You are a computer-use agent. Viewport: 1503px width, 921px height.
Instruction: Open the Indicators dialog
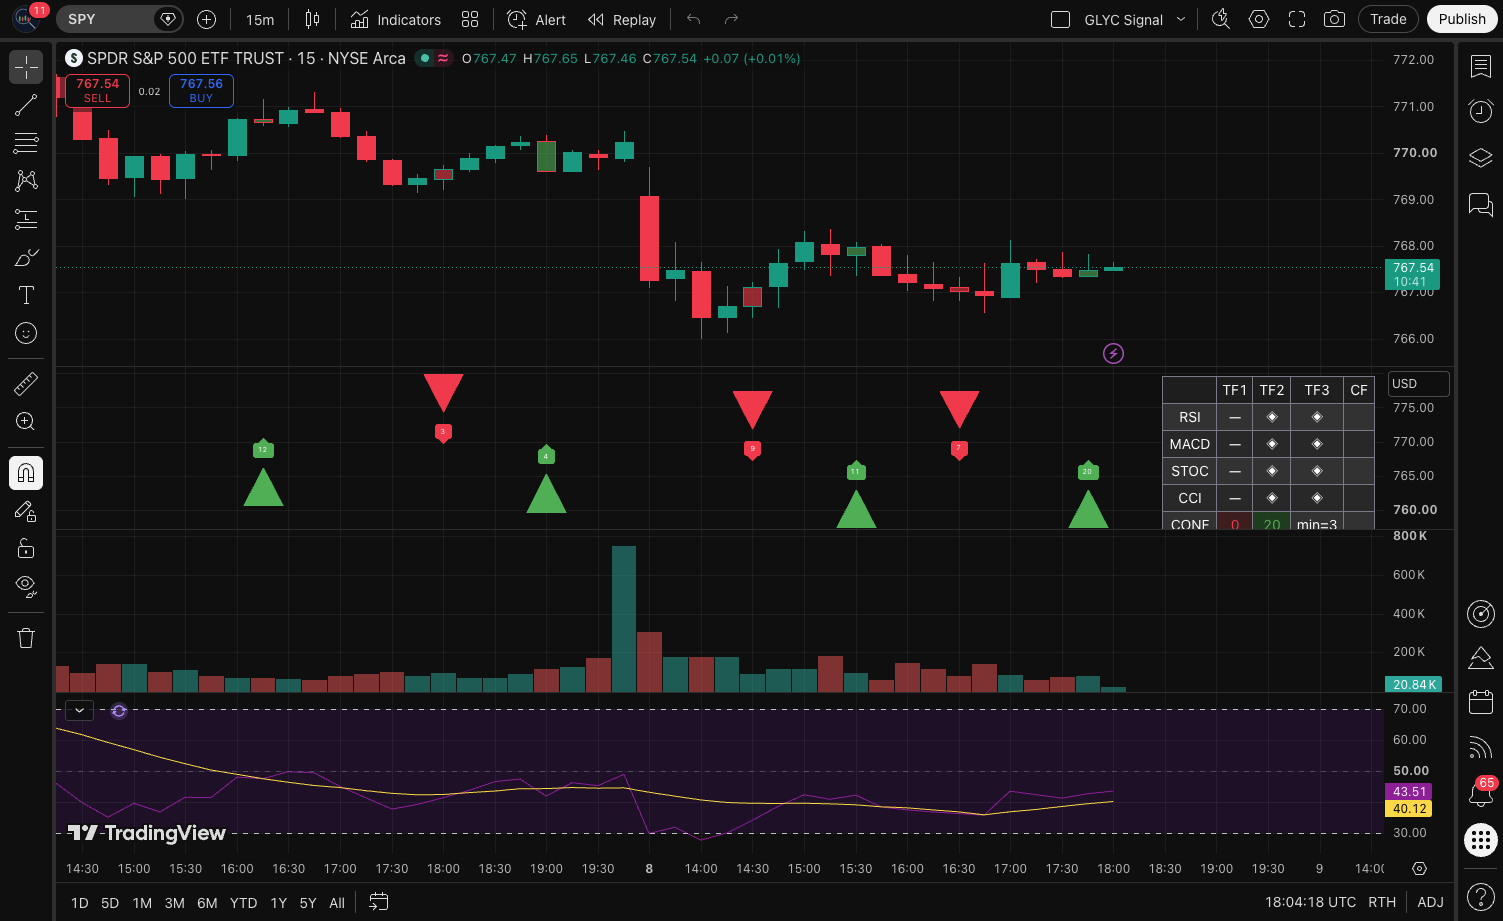tap(396, 19)
